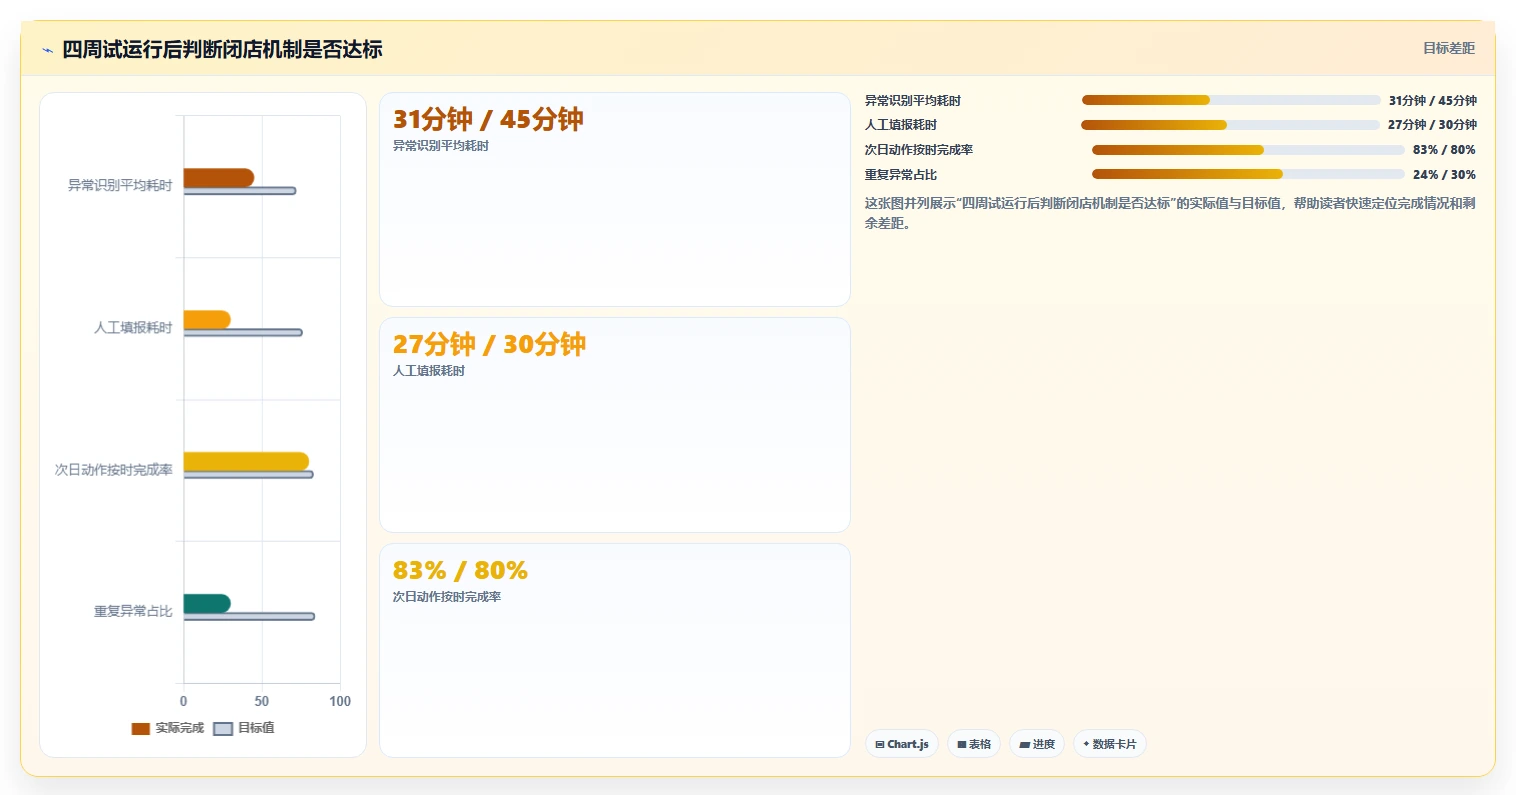This screenshot has height=795, width=1516.
Task: Click the gray target bar for 异常识别平均耗时
Action: pos(240,191)
